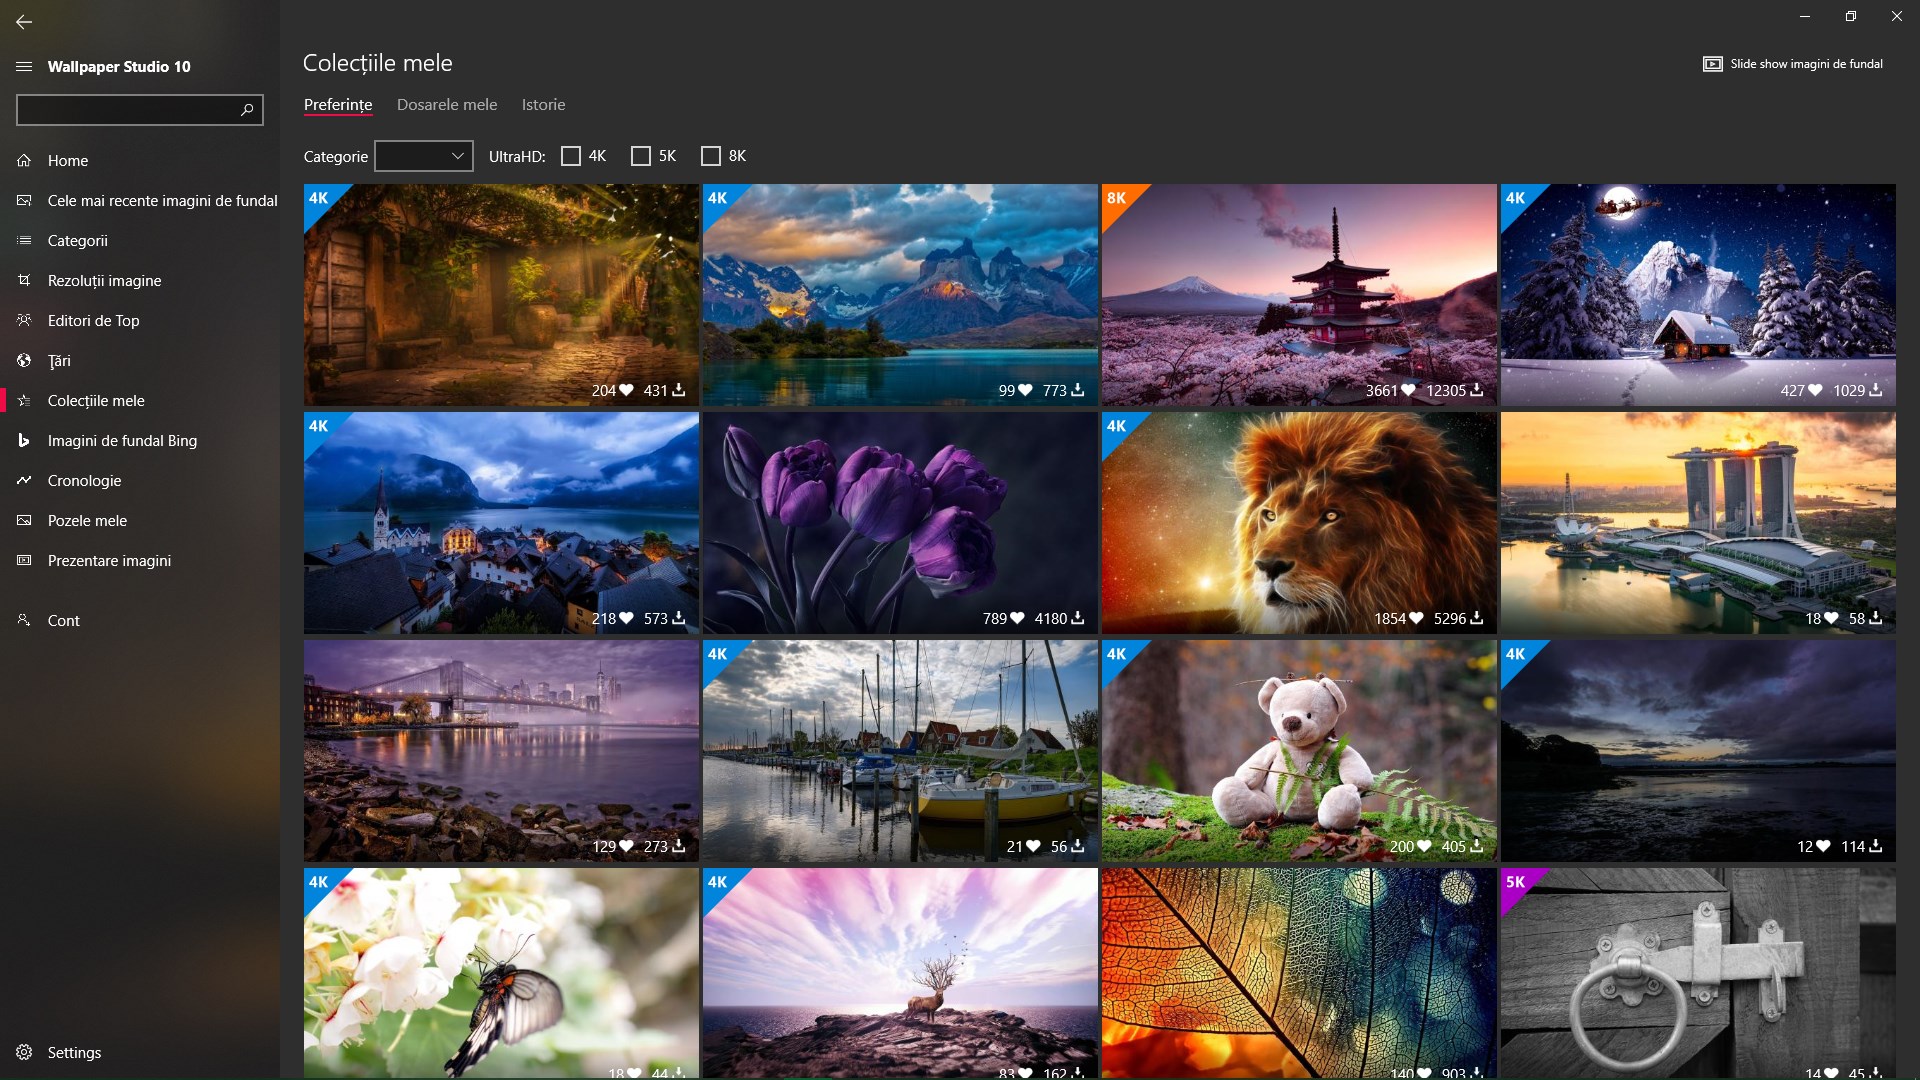This screenshot has height=1080, width=1920.
Task: Click download icon on pagoda wallpaper
Action: tap(1477, 390)
